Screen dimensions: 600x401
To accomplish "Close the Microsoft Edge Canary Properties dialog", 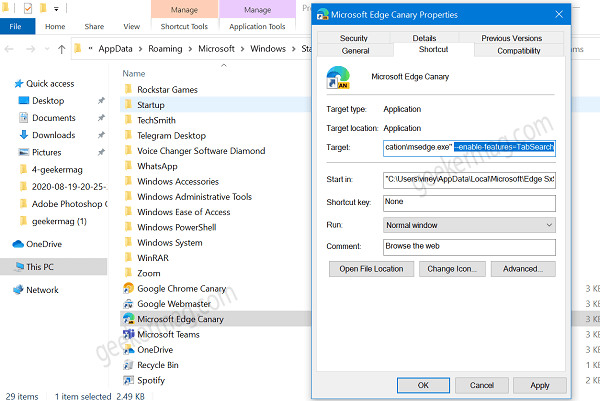I will 559,15.
